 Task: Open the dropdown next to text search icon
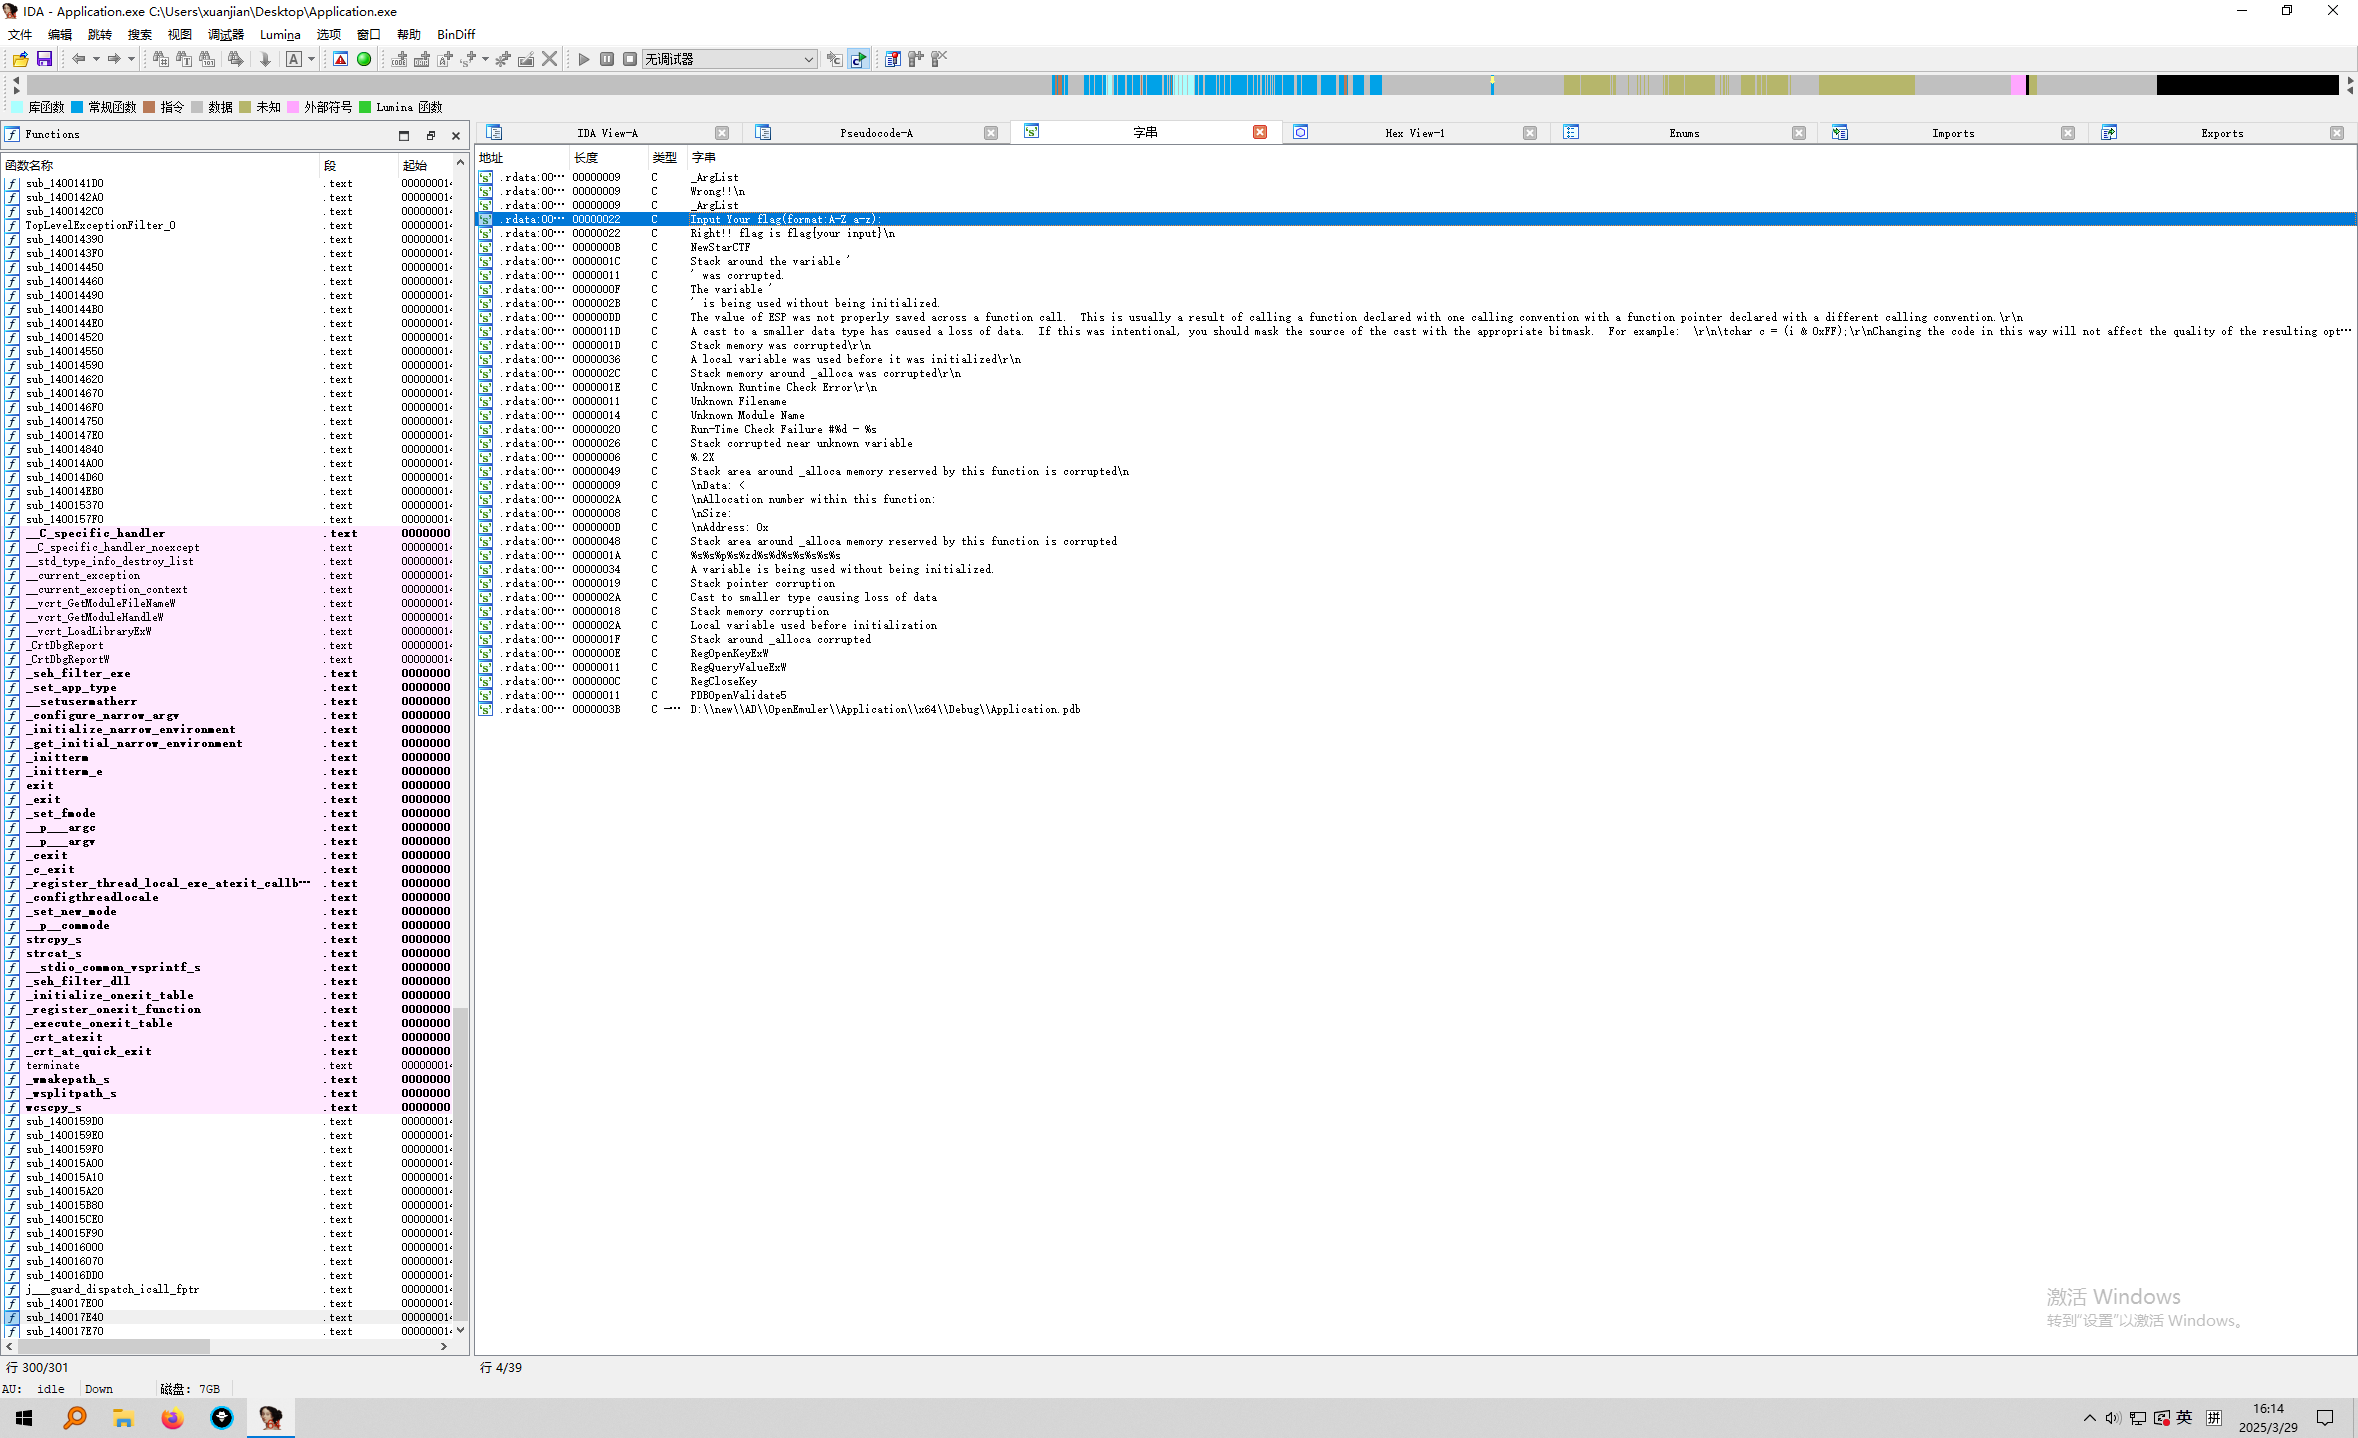[311, 59]
